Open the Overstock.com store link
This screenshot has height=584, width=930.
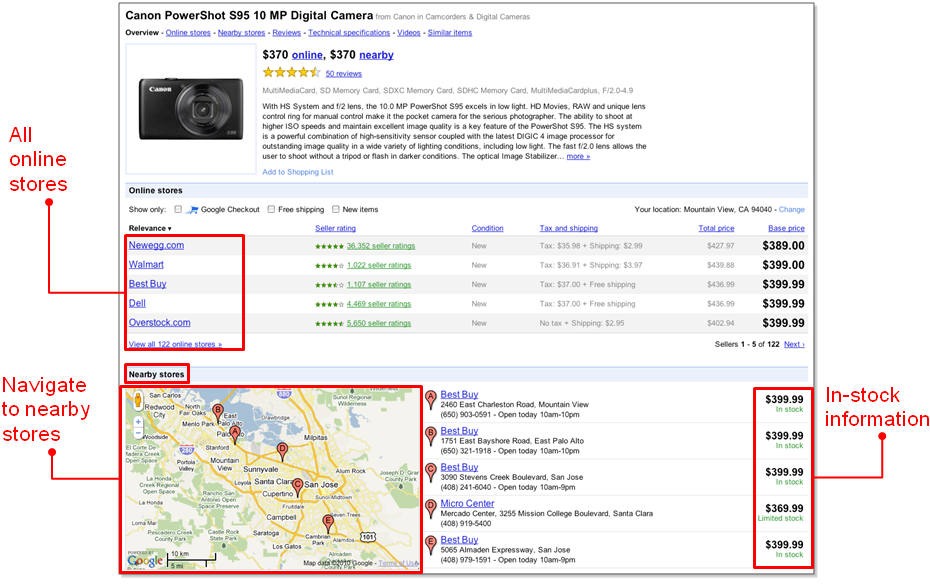160,323
